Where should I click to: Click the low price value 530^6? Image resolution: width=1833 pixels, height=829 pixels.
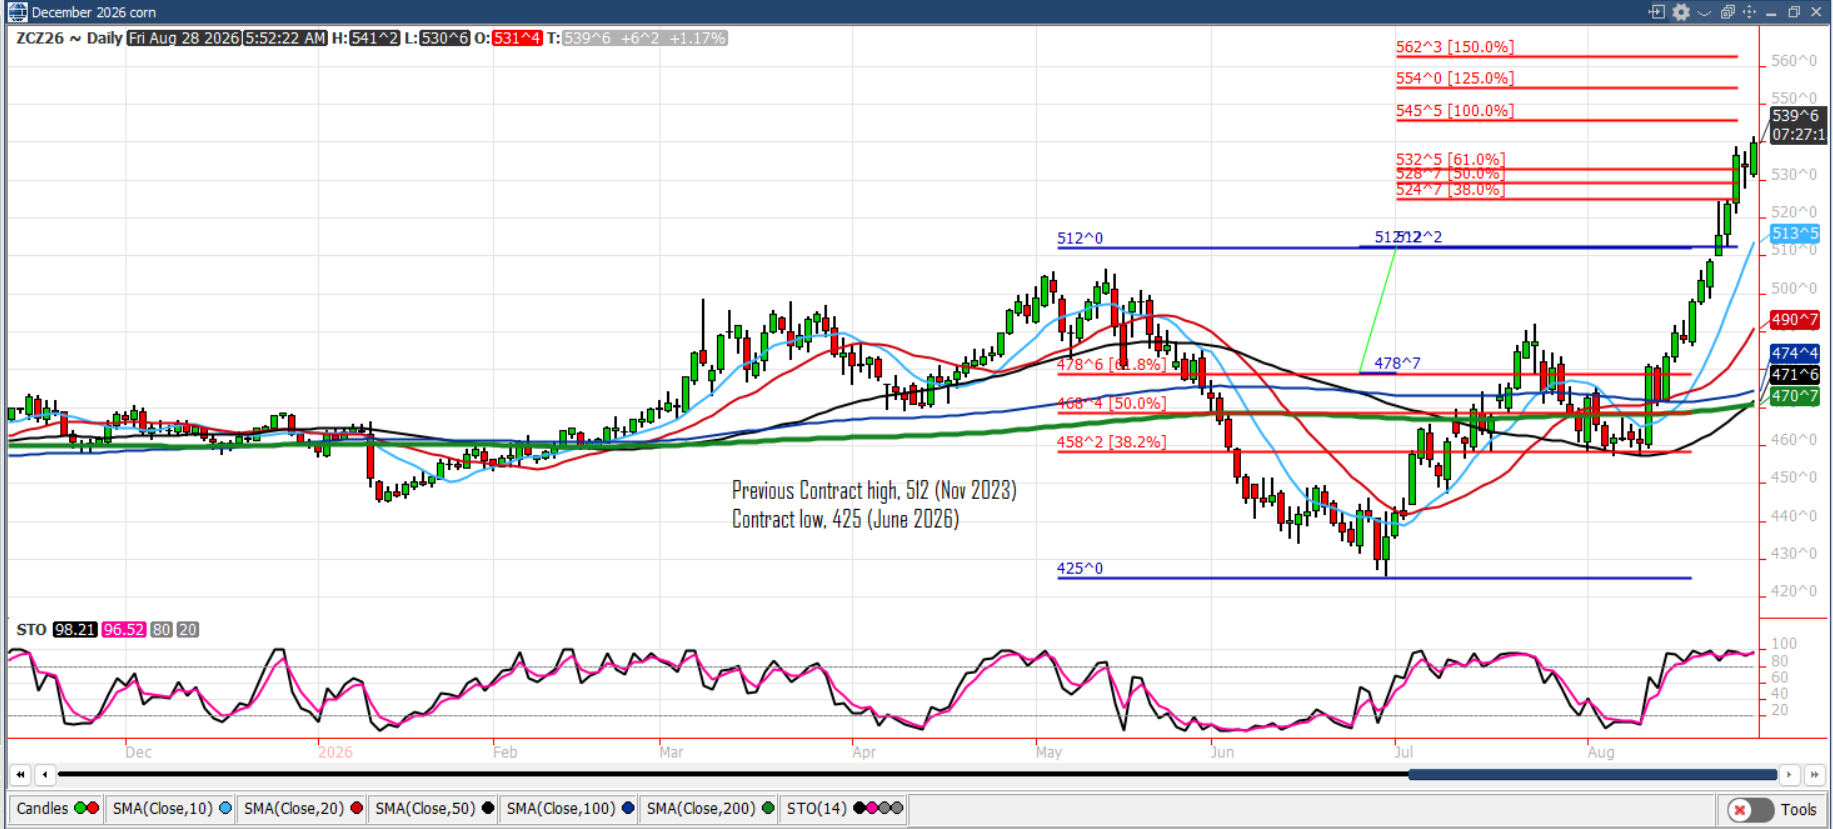[x=445, y=38]
